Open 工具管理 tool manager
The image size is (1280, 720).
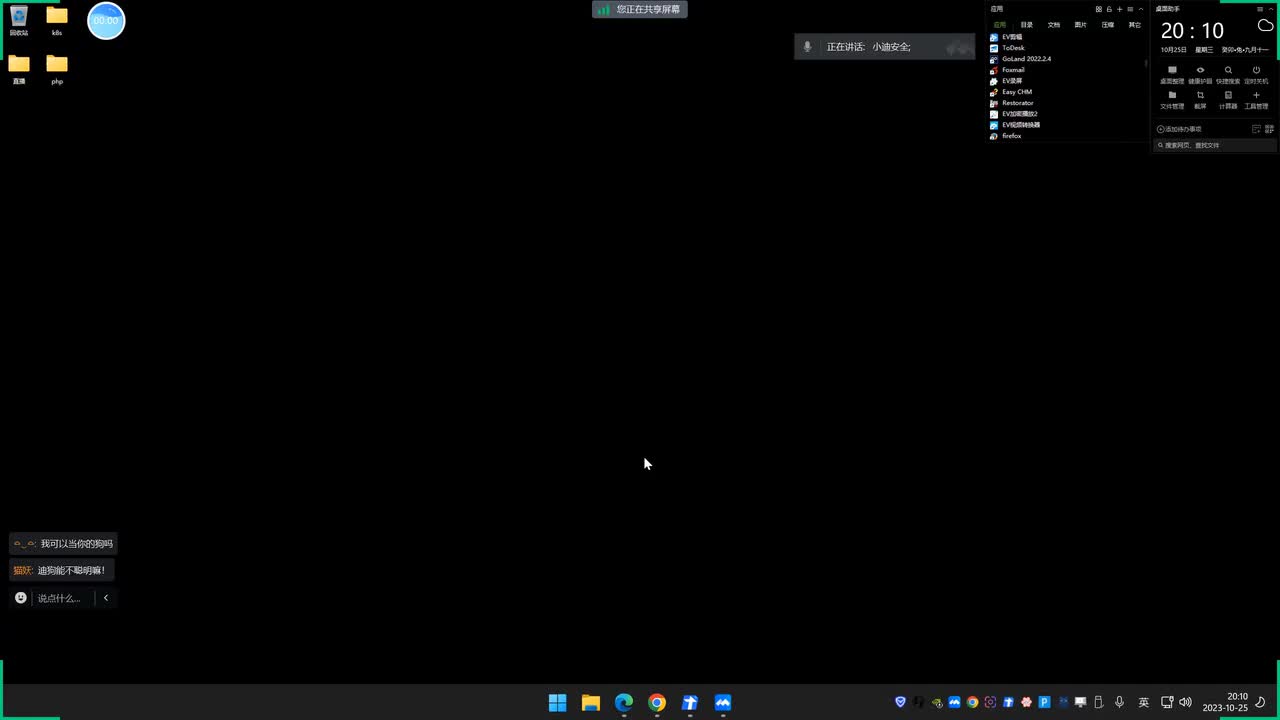(x=1256, y=100)
